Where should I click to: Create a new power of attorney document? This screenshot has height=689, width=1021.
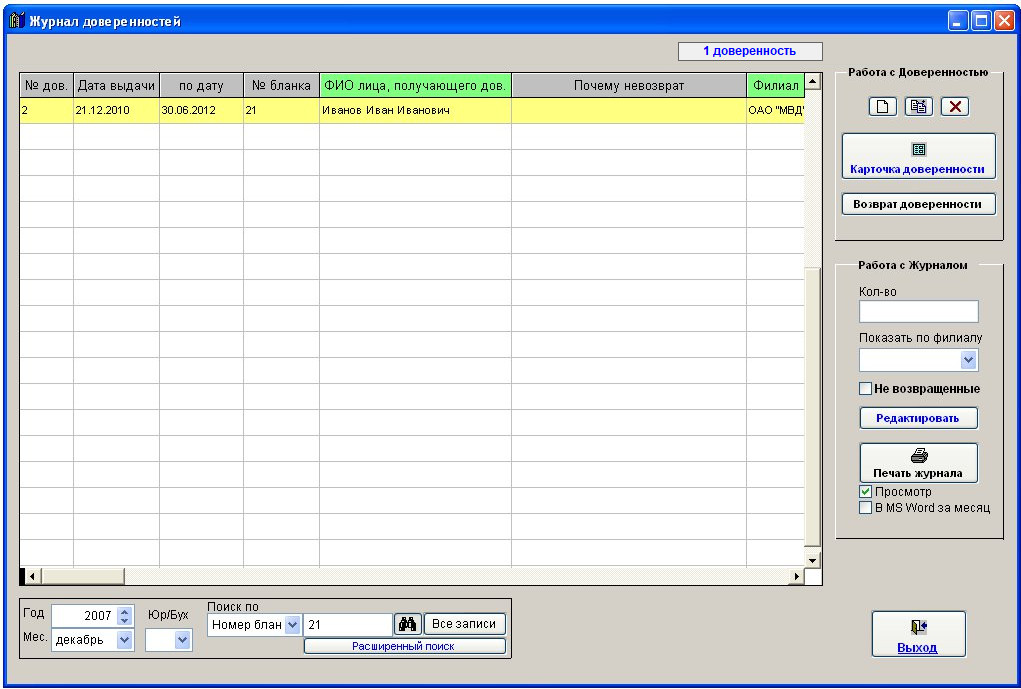pos(882,107)
